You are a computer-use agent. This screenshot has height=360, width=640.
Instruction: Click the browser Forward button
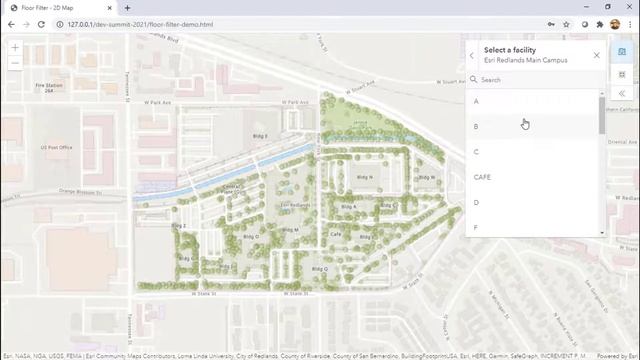(26, 24)
